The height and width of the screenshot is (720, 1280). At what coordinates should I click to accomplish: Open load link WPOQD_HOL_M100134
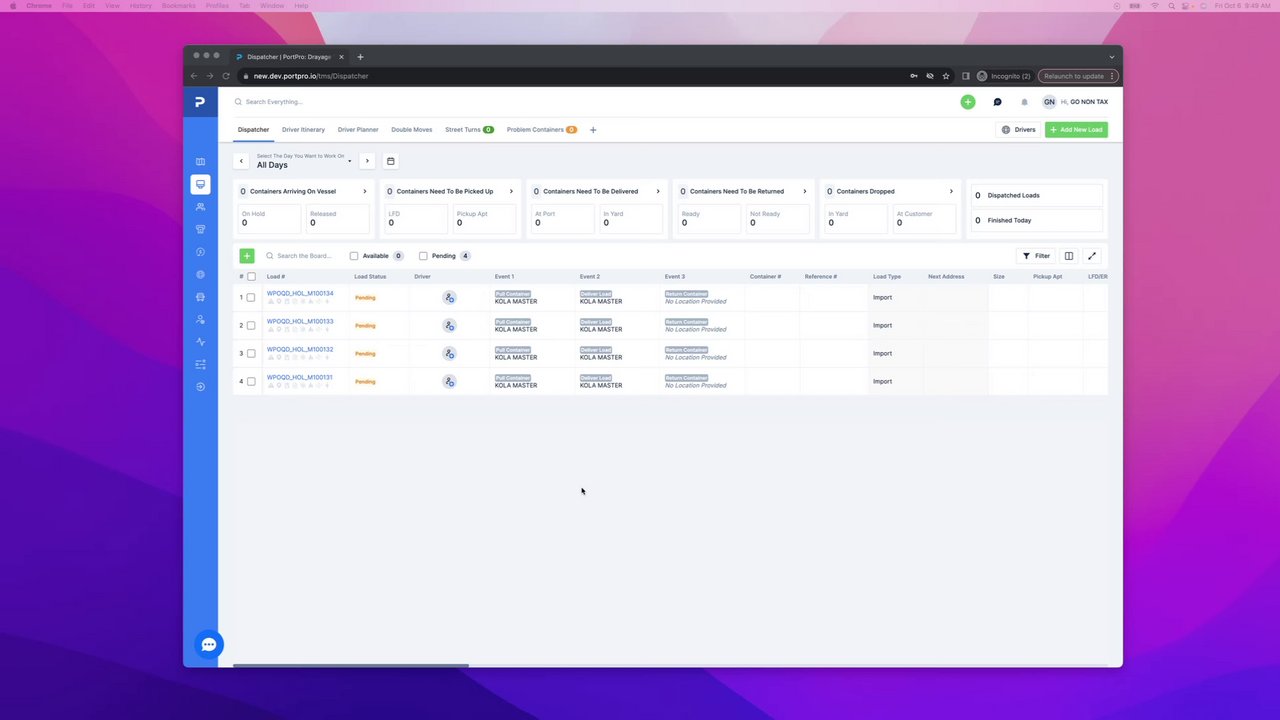[x=300, y=293]
